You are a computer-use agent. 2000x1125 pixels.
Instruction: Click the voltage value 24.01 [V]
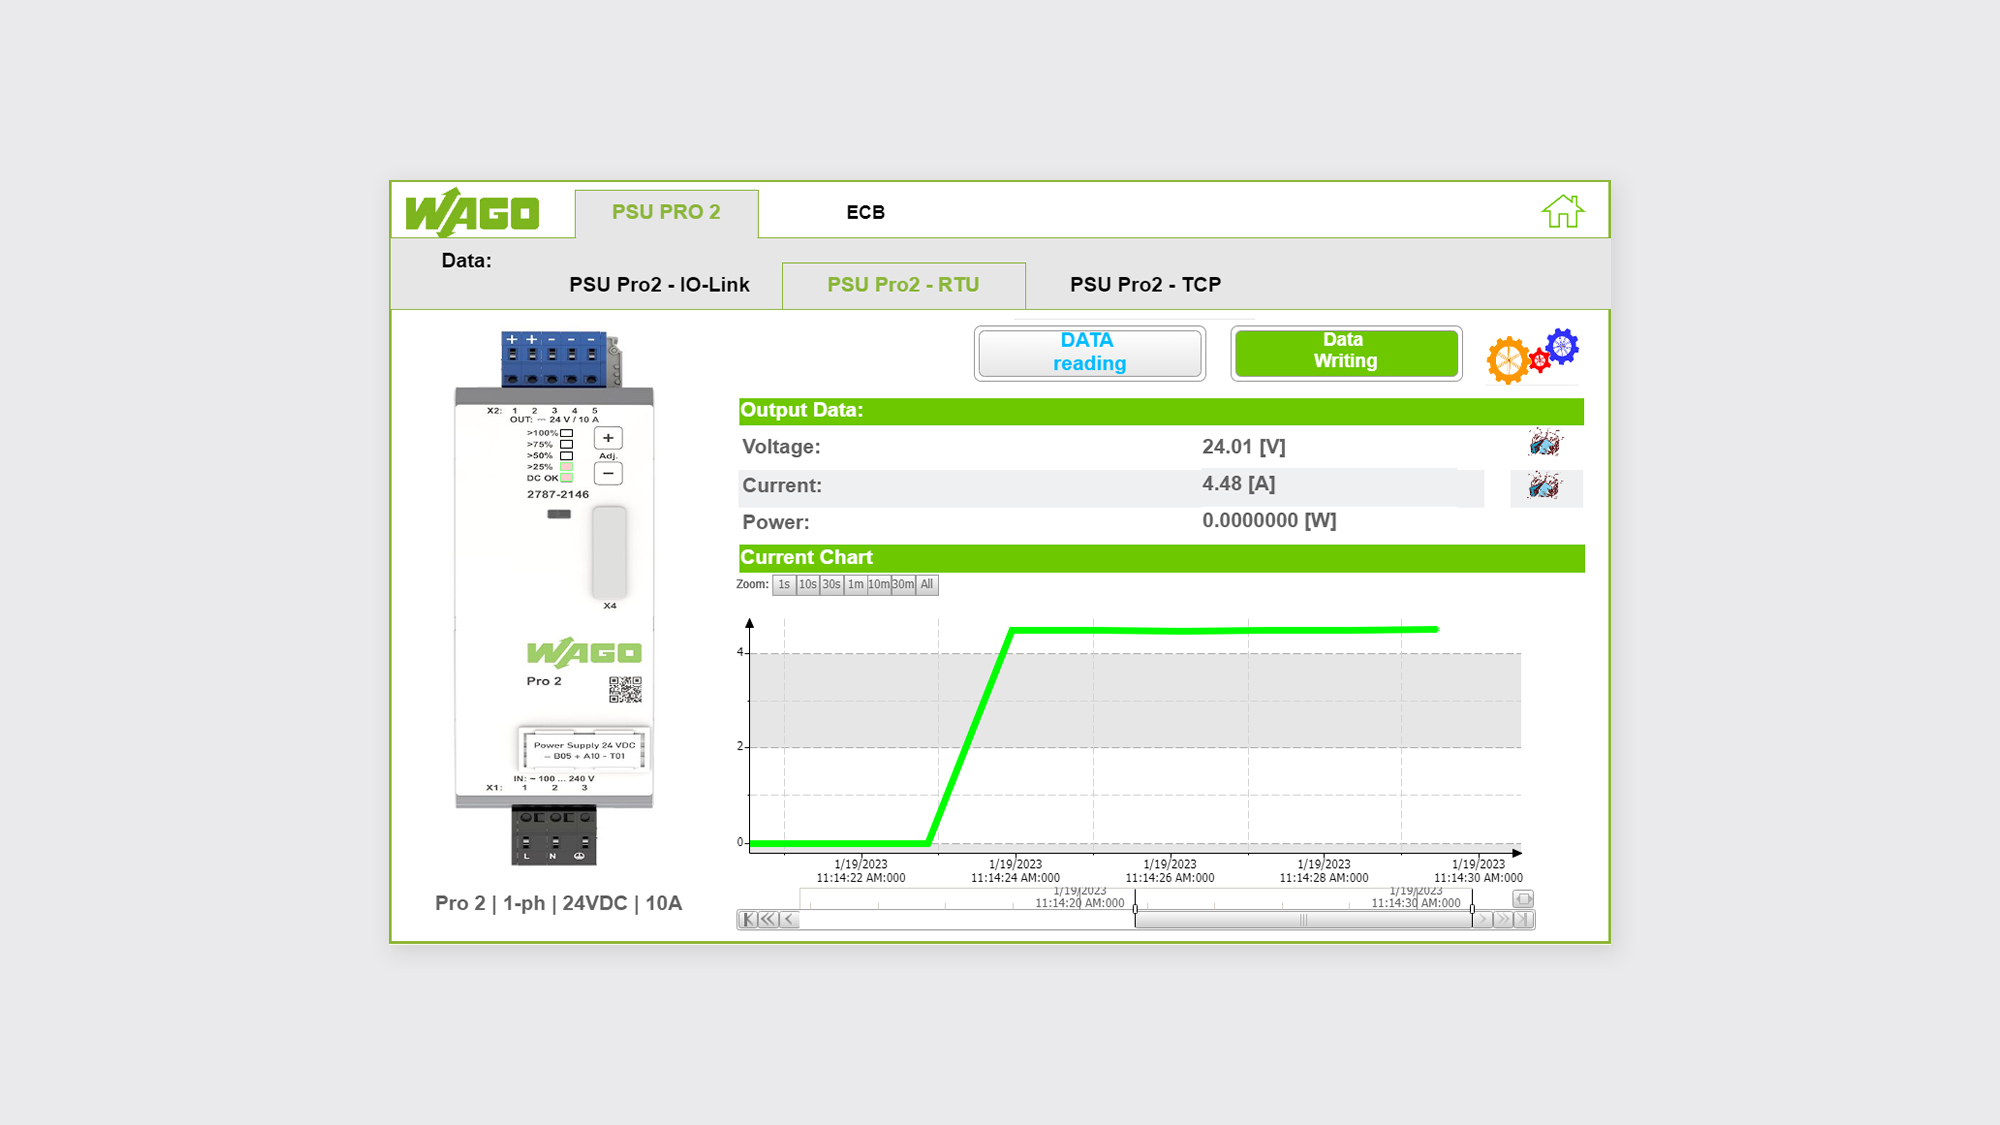1244,447
